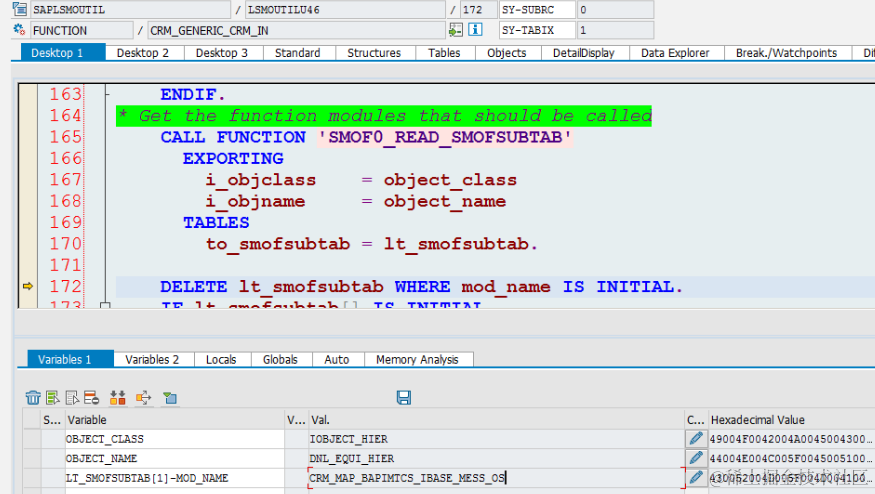Click the save icon above the Val. column
875x494 pixels.
point(403,397)
